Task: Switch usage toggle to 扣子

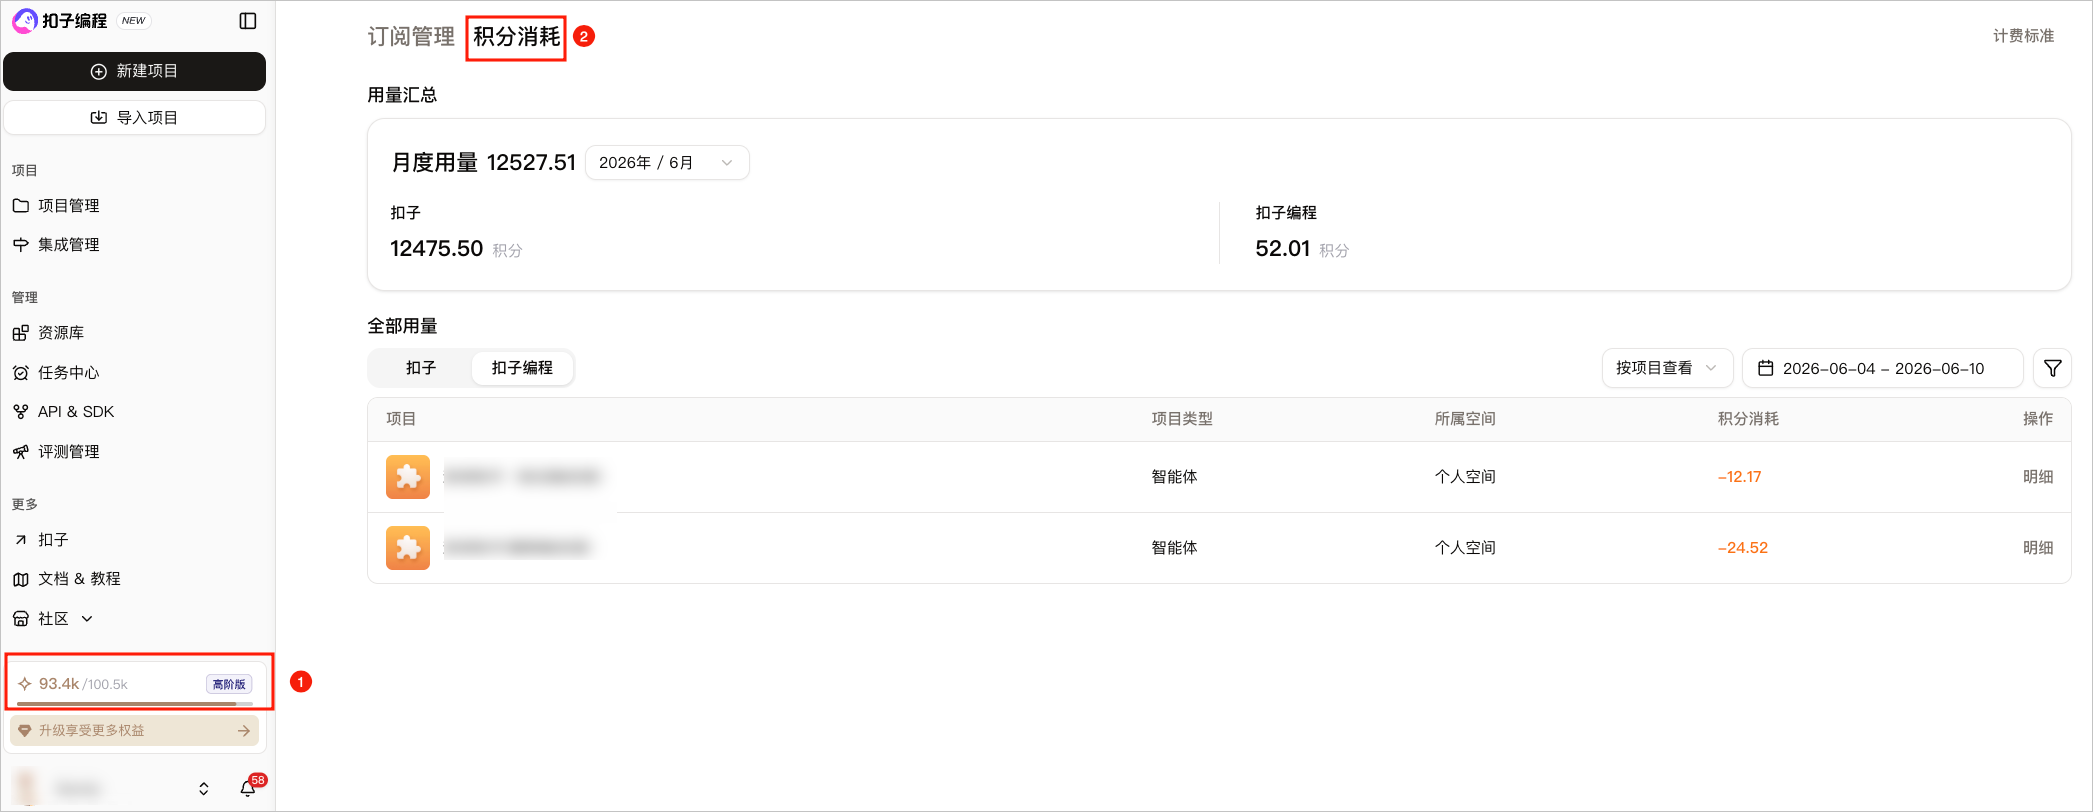Action: pos(421,368)
